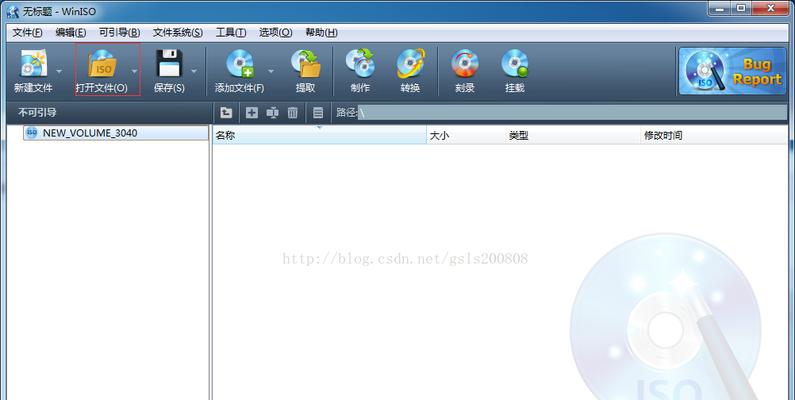Click the New File (新建文件) toolbar icon
This screenshot has width=795, height=400.
(x=33, y=63)
